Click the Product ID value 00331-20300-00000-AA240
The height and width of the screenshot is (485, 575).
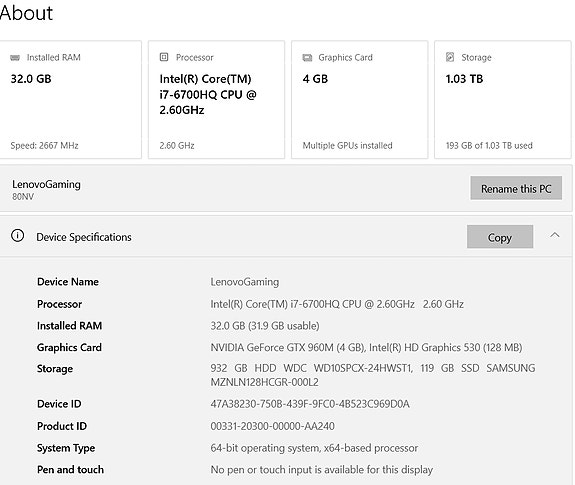(x=272, y=426)
